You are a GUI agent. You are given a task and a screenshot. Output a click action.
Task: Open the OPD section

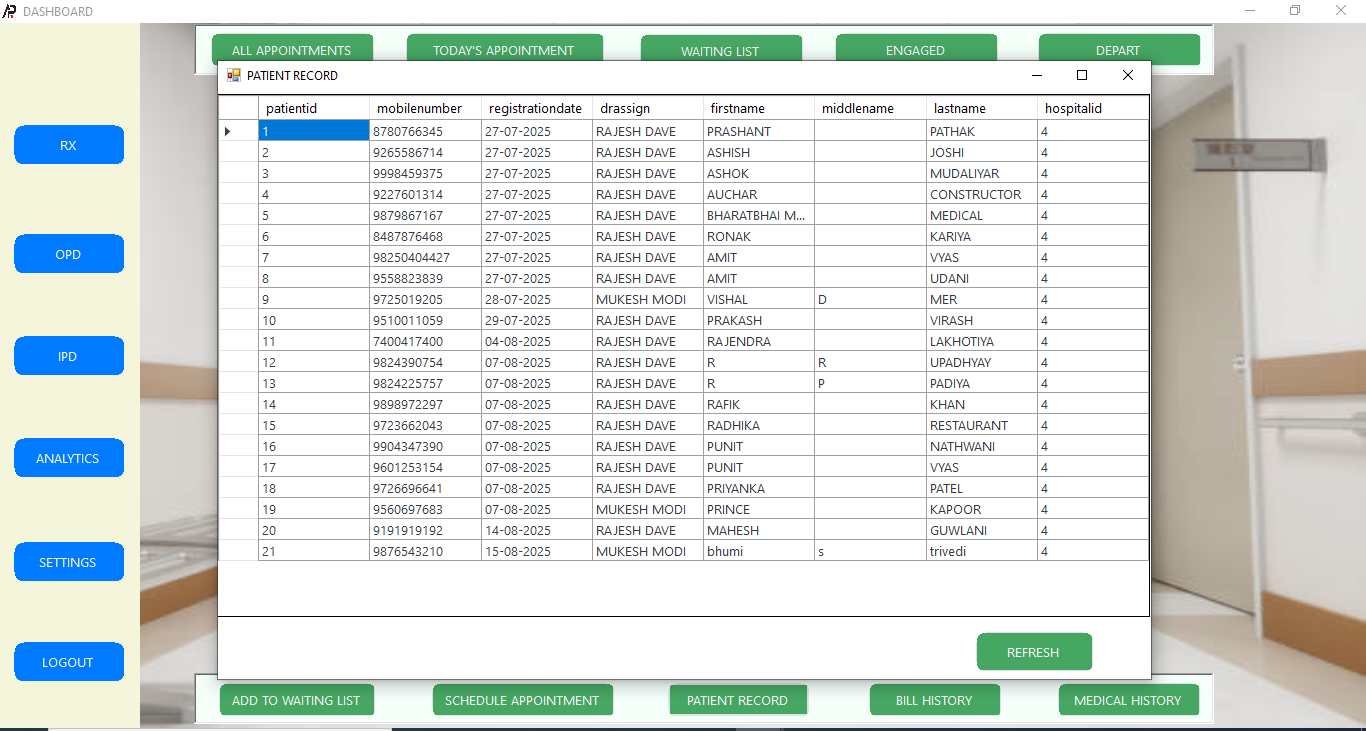(68, 254)
